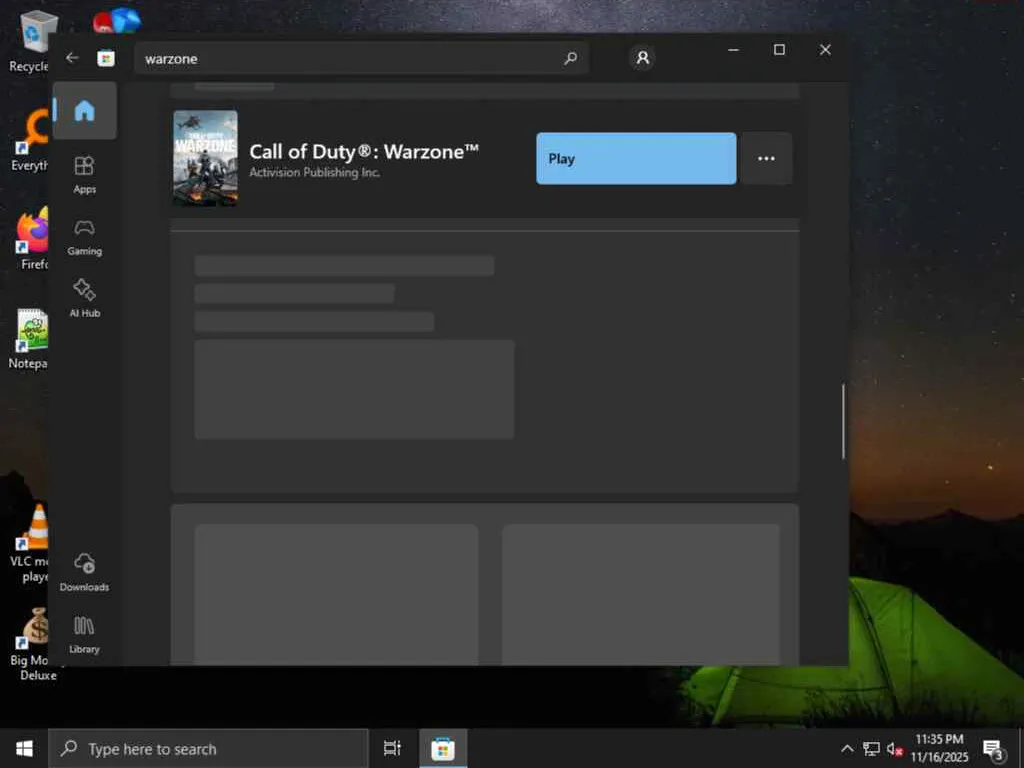Select the Notepad++ desktop shortcut
This screenshot has width=1024, height=768.
tap(28, 339)
